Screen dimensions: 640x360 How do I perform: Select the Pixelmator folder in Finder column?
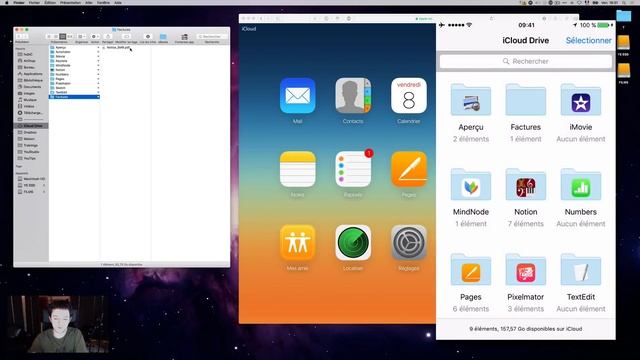click(74, 83)
